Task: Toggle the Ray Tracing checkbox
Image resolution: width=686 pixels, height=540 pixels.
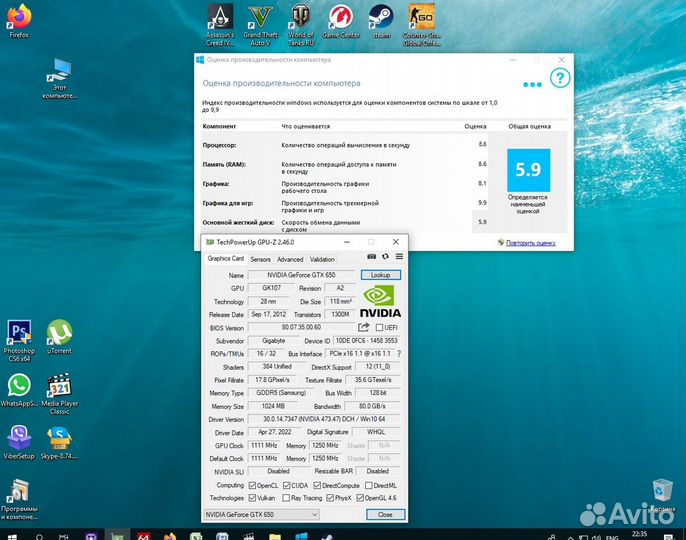Action: [x=286, y=498]
